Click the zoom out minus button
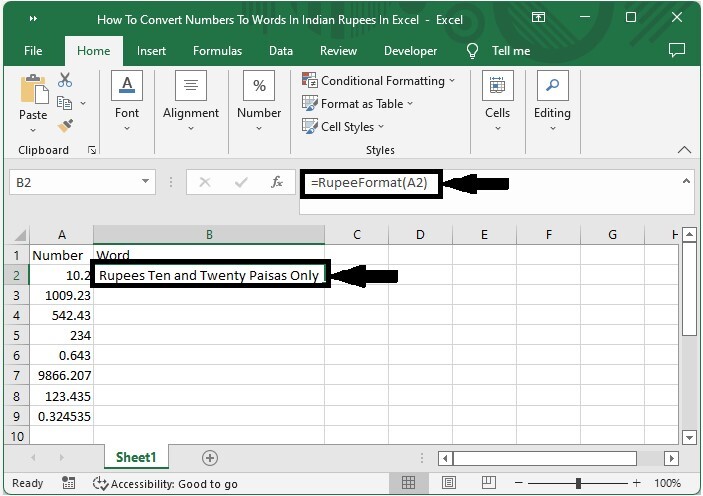Viewport: 703px width, 496px height. pos(519,483)
